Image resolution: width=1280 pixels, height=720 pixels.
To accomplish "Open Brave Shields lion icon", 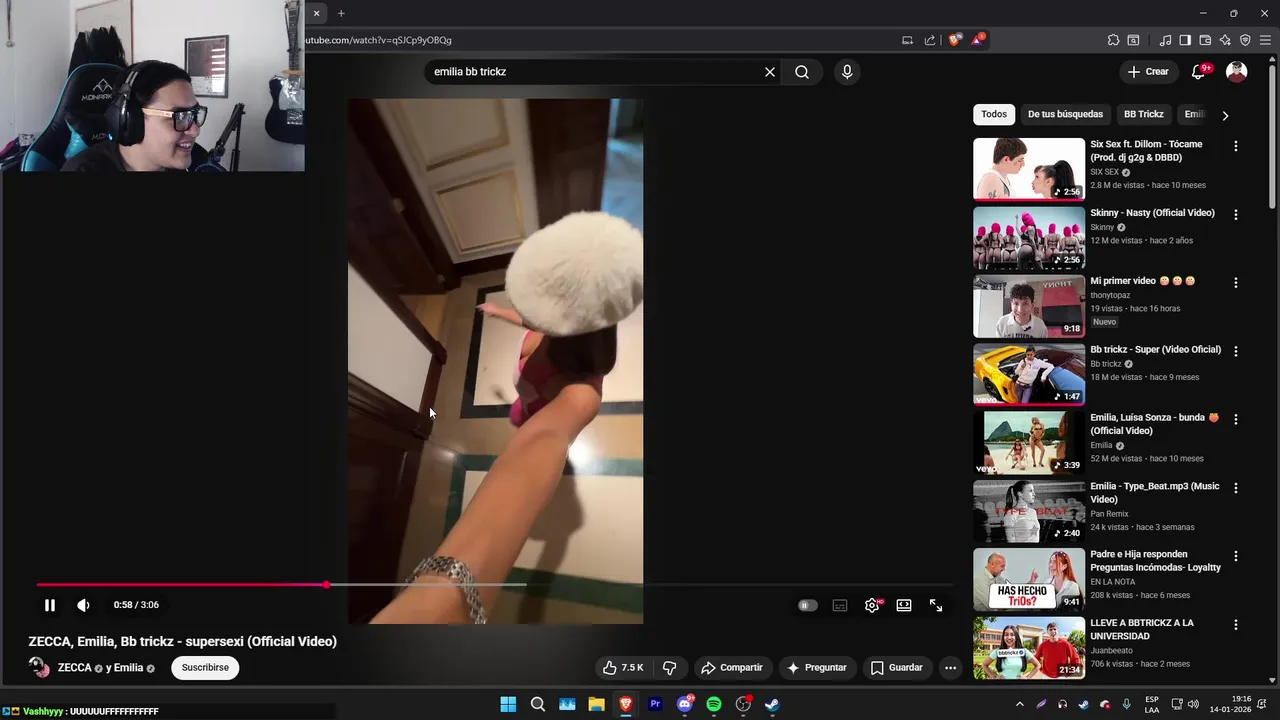I will pos(955,40).
